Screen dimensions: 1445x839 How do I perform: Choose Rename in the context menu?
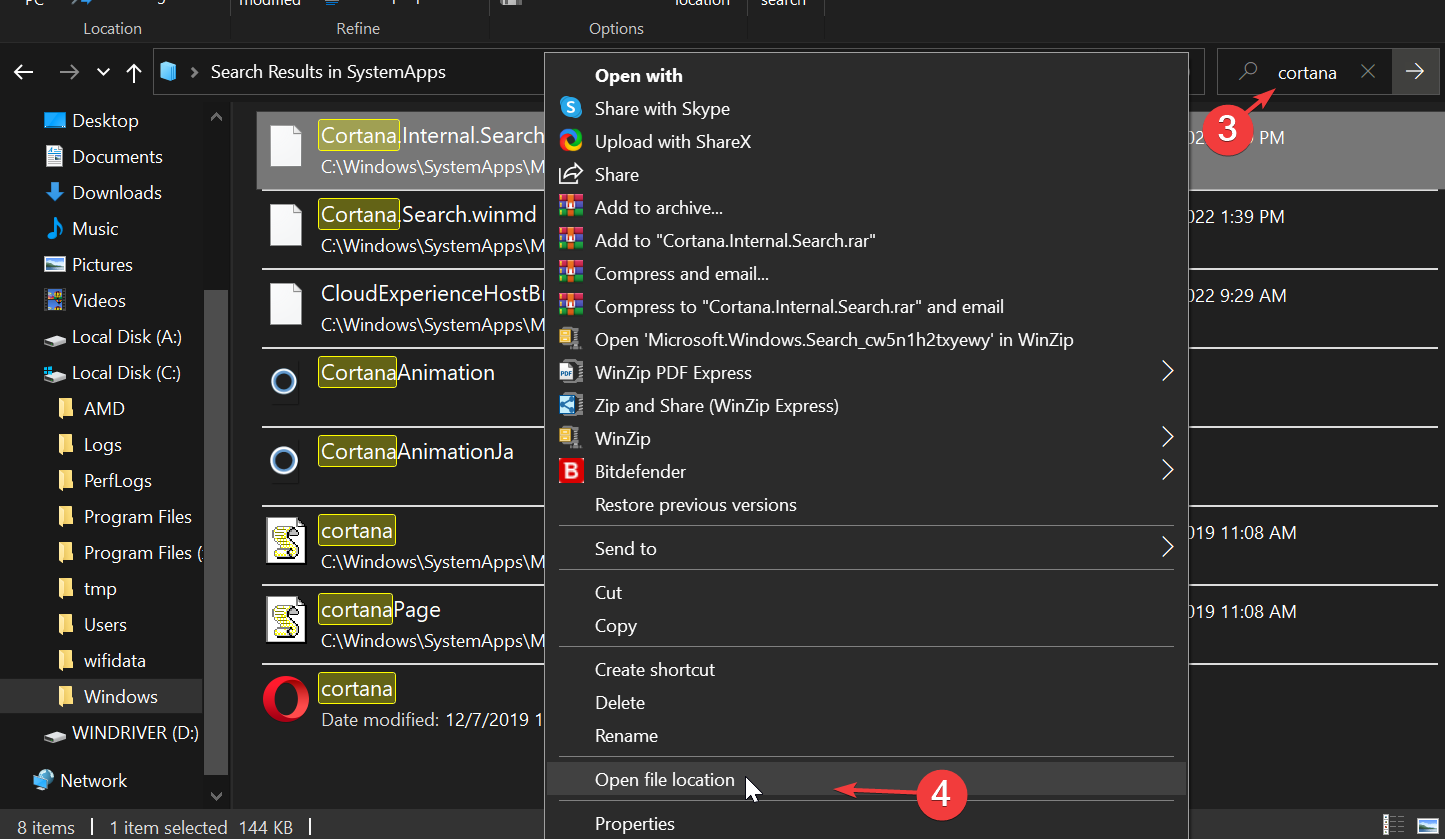[626, 735]
